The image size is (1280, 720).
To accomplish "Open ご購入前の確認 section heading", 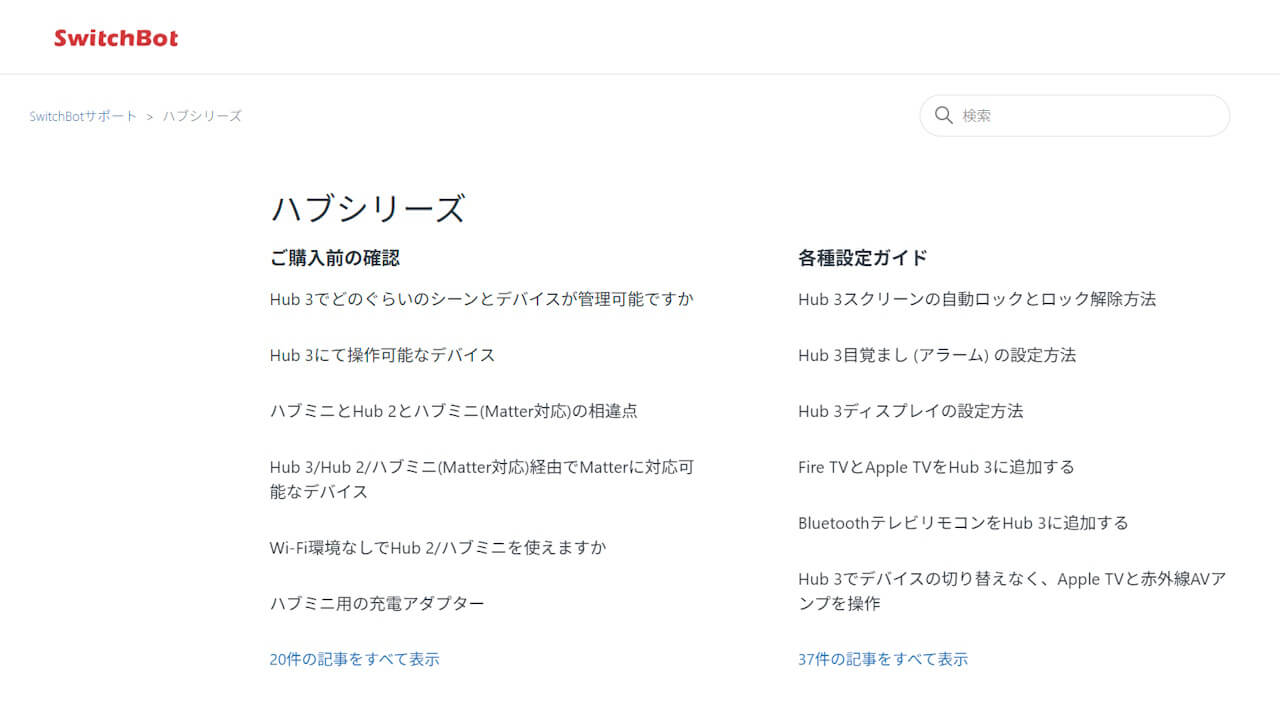I will [x=335, y=258].
